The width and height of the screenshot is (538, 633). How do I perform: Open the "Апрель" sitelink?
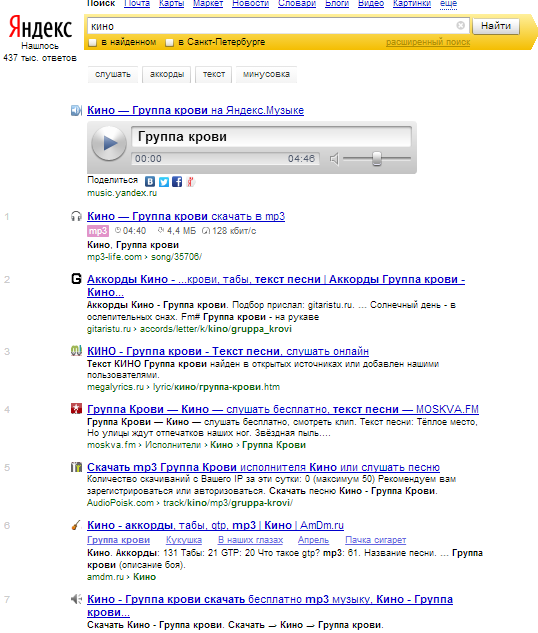point(313,540)
